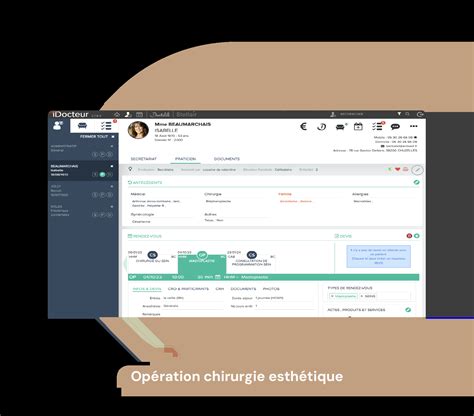
Task: Click the blue no-quote information box
Action: (378, 256)
